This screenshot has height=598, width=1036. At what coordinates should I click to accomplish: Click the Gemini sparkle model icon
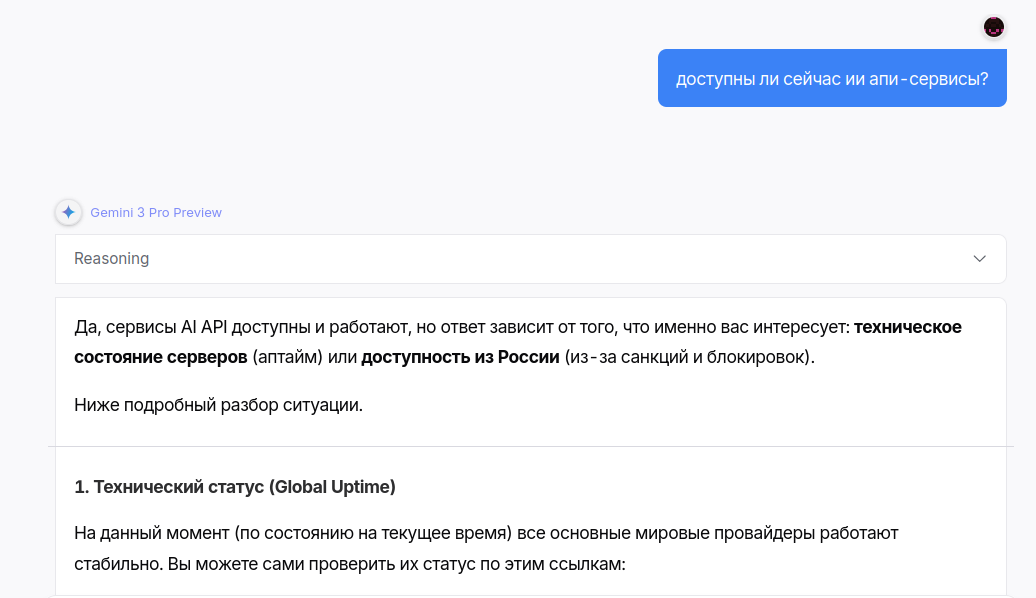pos(68,212)
